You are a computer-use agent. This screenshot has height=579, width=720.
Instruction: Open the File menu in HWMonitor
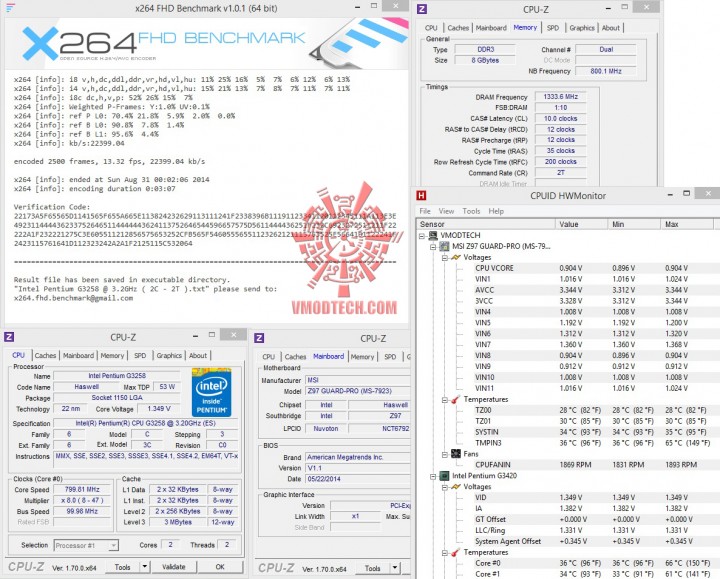(425, 211)
